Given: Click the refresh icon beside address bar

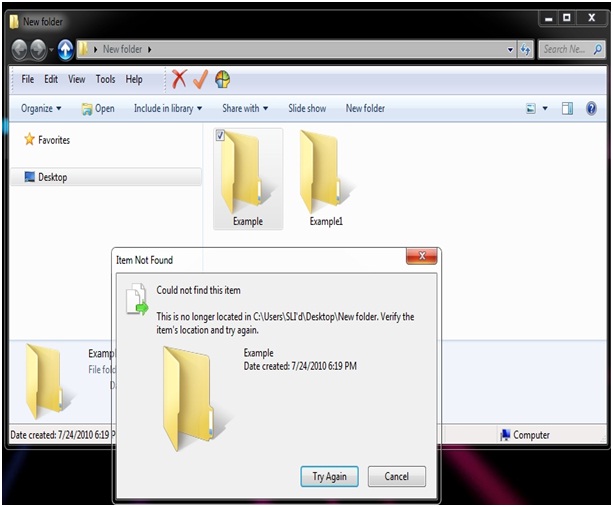Looking at the screenshot, I should 526,48.
